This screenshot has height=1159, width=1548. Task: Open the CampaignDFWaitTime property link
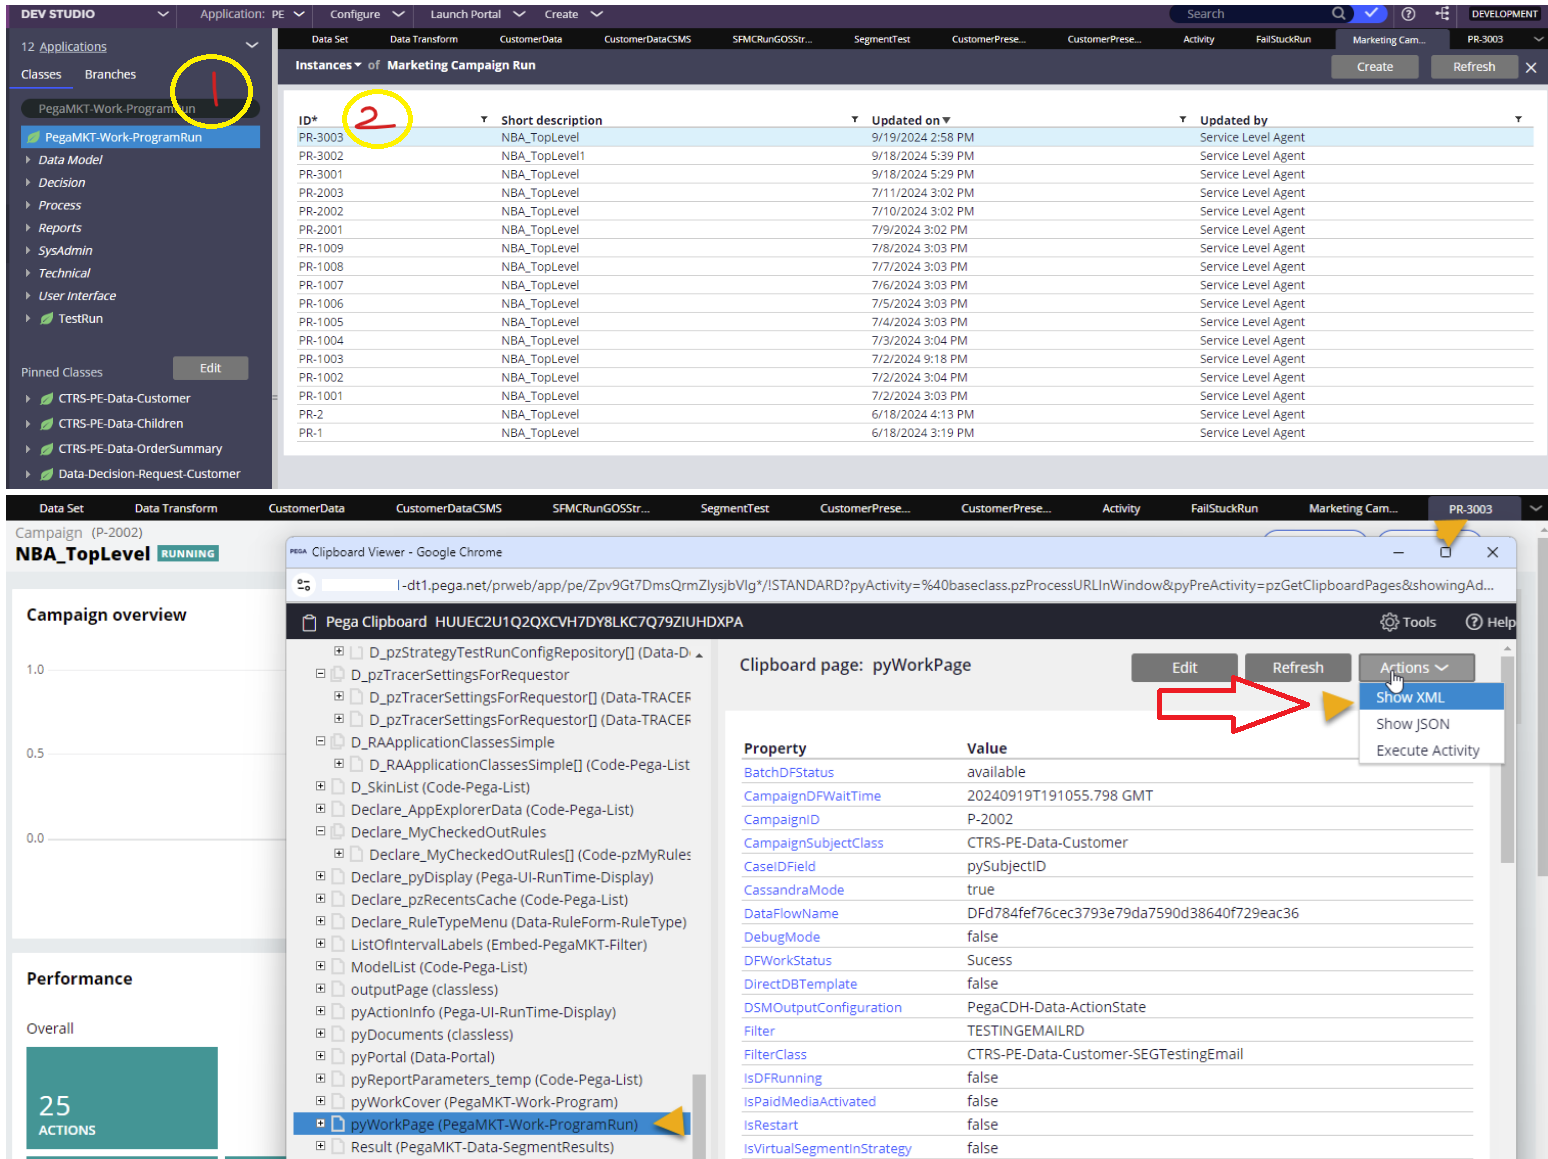click(x=812, y=796)
